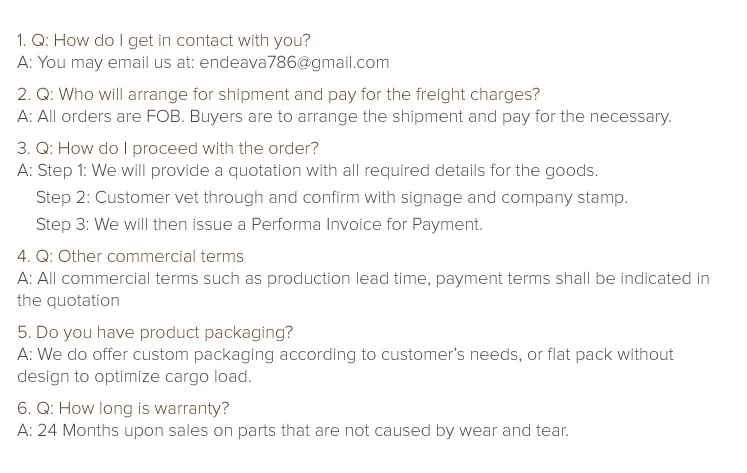This screenshot has height=473, width=747.
Task: Click the question on proceeding with the order
Action: 168,148
